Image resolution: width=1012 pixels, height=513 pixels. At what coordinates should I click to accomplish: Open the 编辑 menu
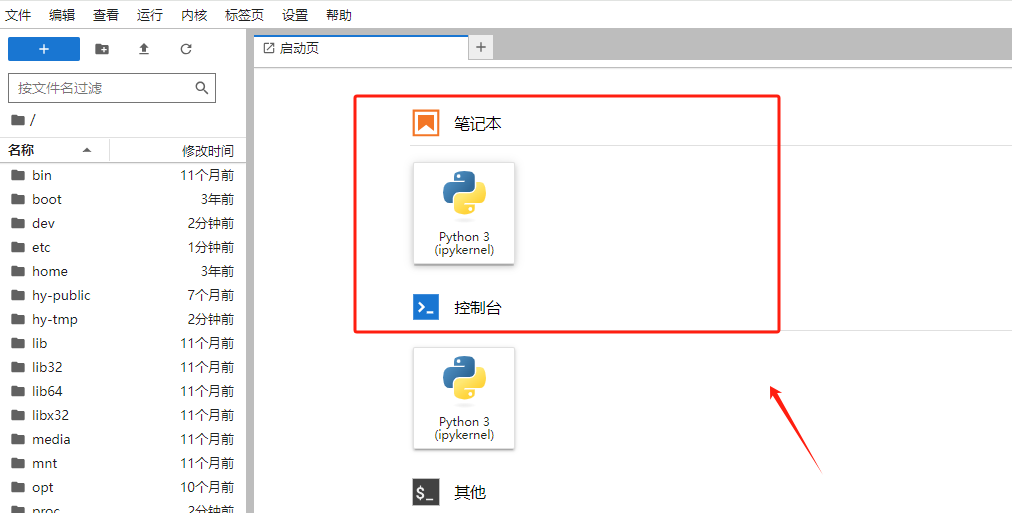[x=62, y=15]
